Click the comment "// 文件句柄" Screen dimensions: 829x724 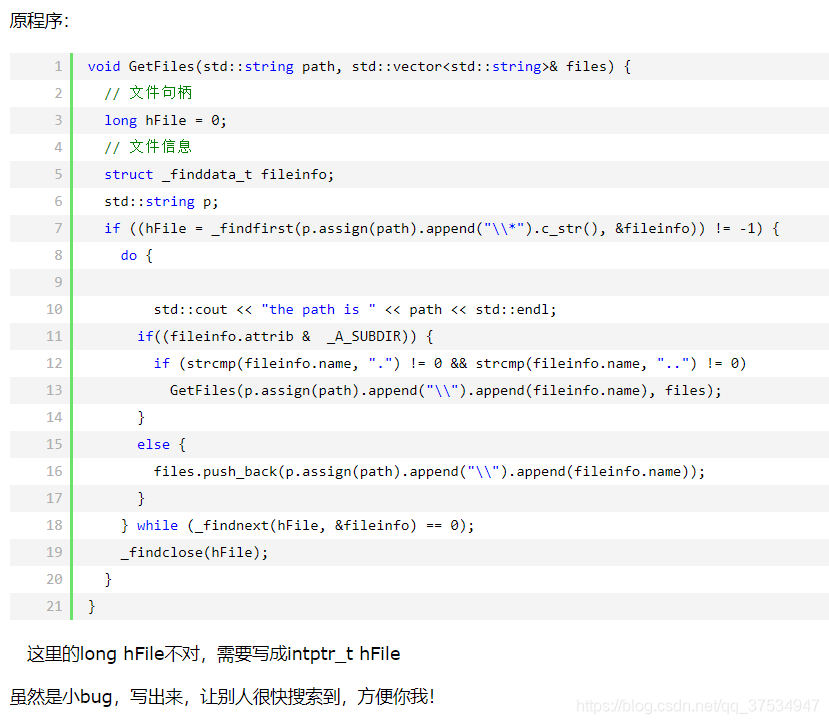(148, 93)
